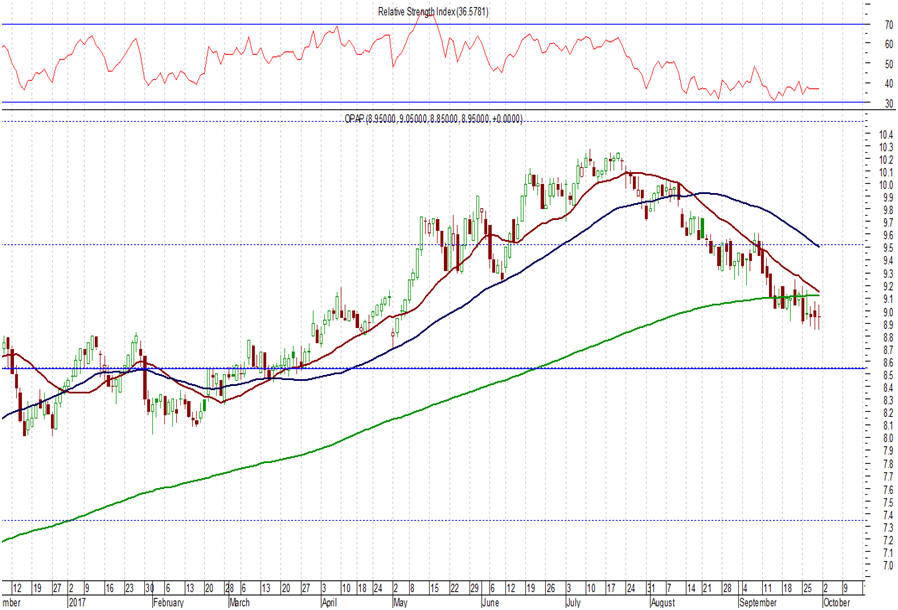Click the 8.0 price axis label

(x=887, y=439)
